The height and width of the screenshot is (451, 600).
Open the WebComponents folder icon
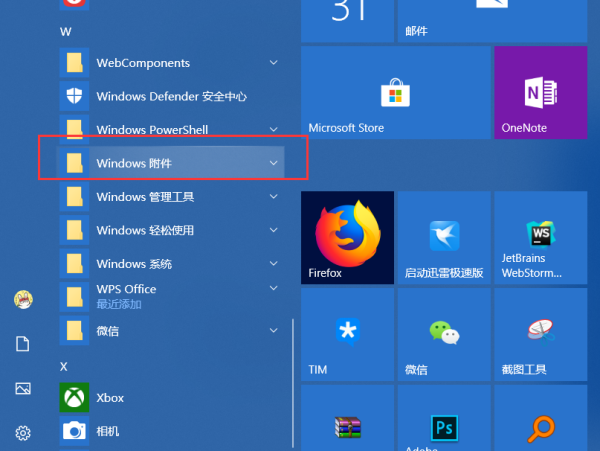74,62
